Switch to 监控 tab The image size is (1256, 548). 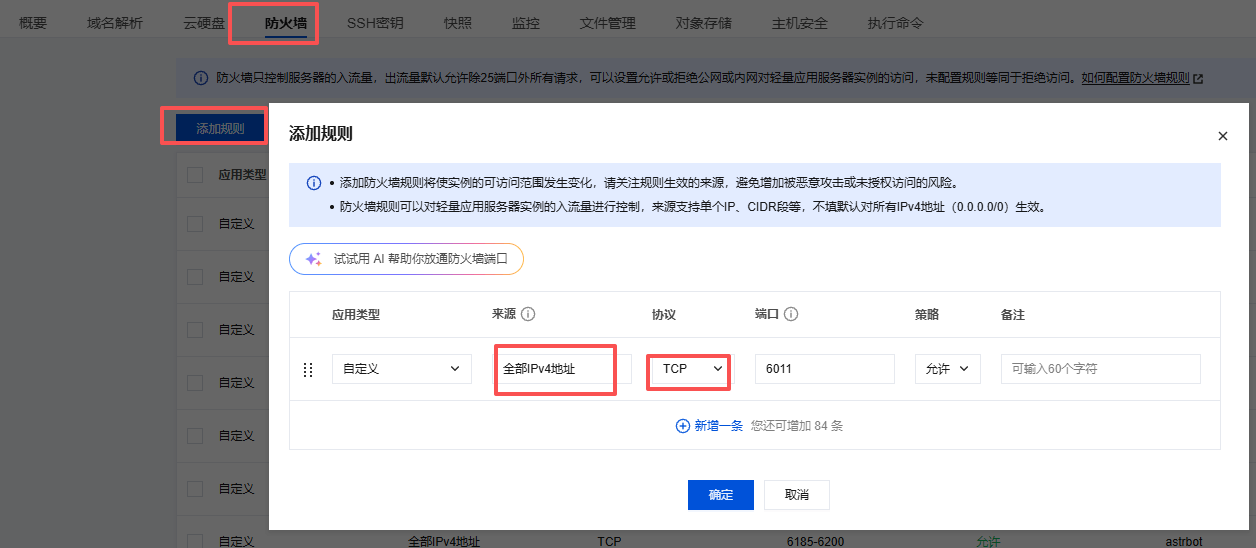click(526, 23)
